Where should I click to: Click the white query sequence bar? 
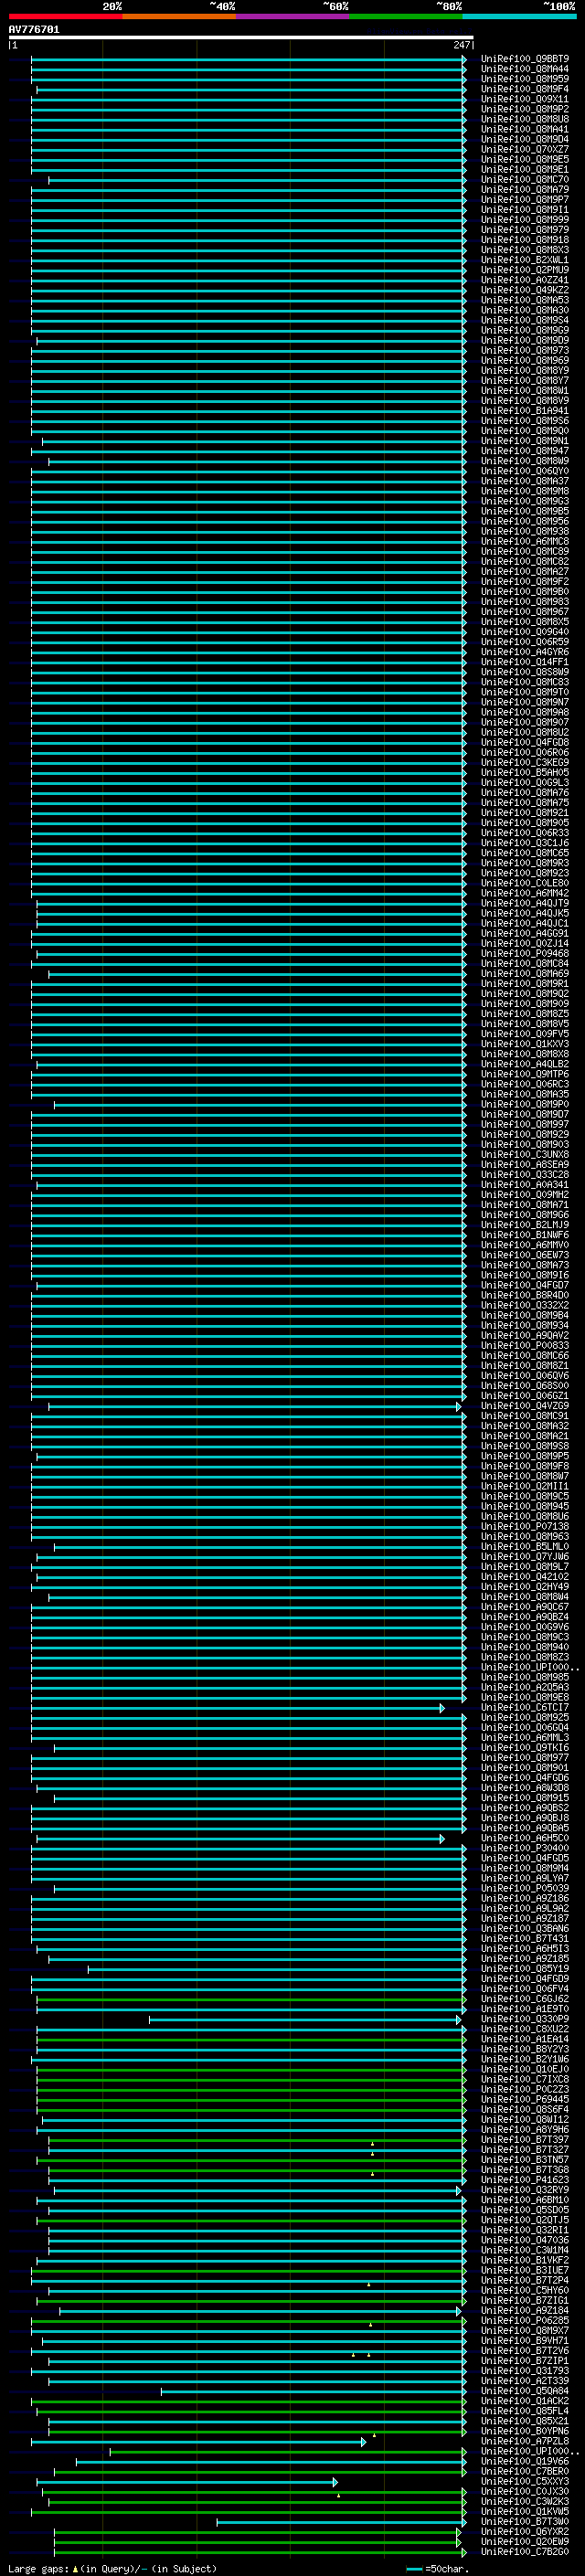241,38
